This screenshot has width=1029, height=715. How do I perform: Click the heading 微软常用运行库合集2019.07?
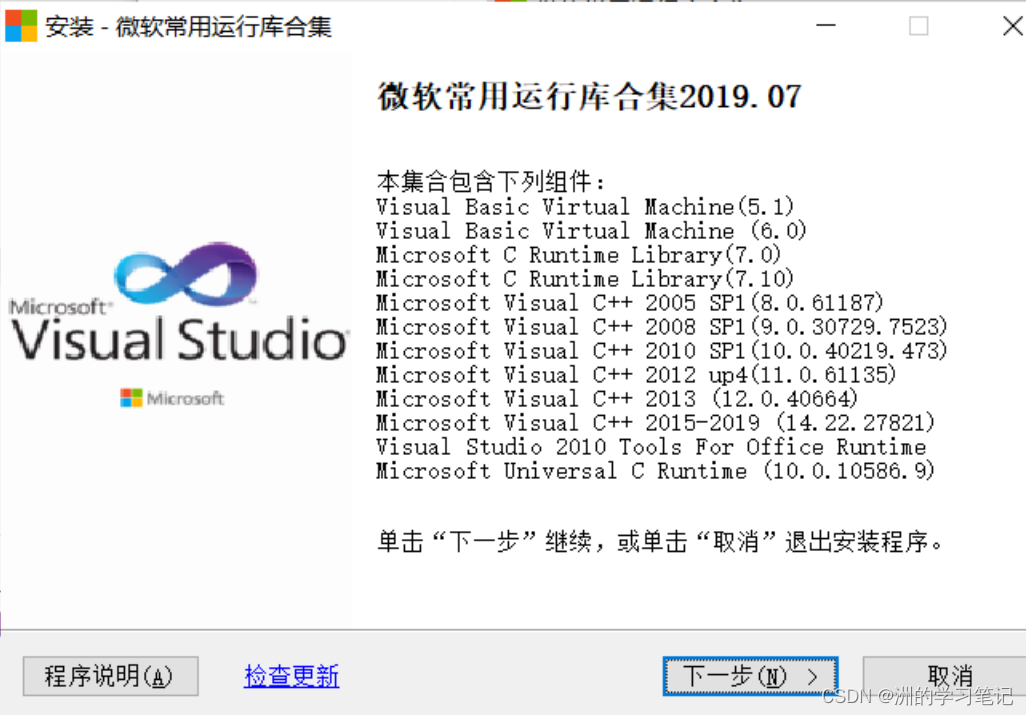tap(589, 97)
